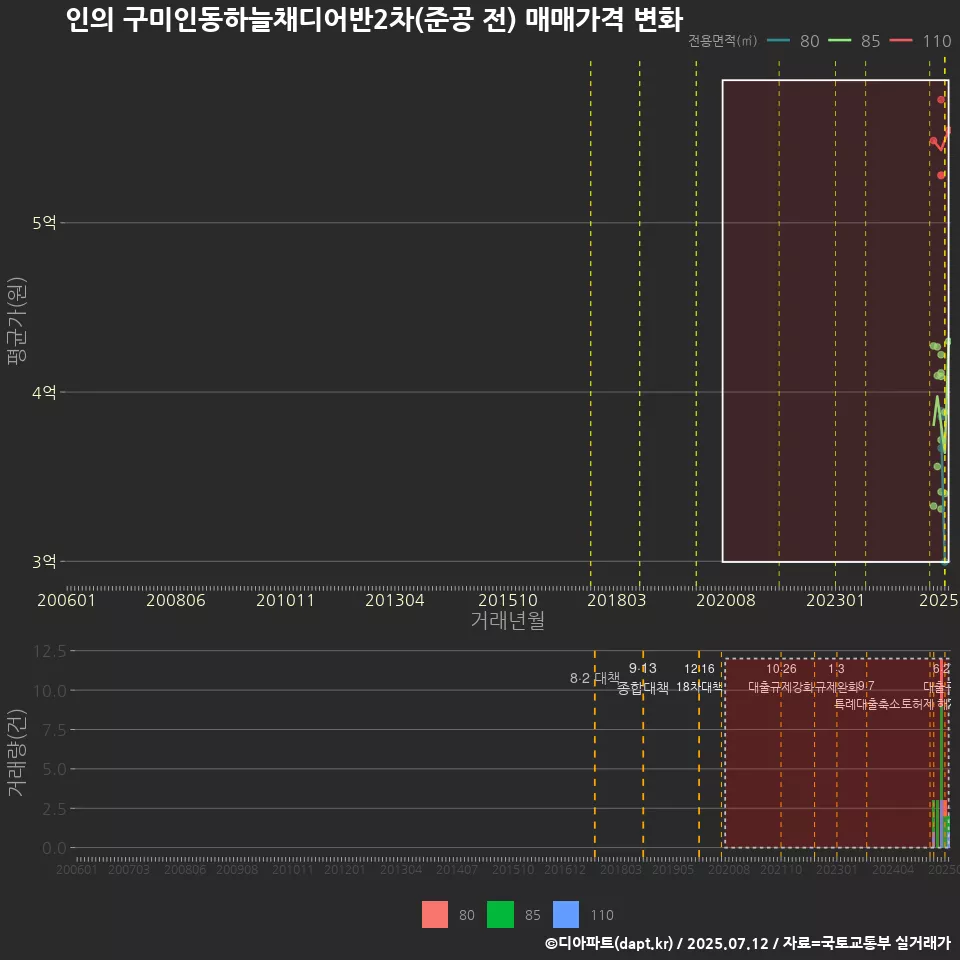Click the topmost red 110㎡ data point
The height and width of the screenshot is (960, 960).
(x=941, y=100)
